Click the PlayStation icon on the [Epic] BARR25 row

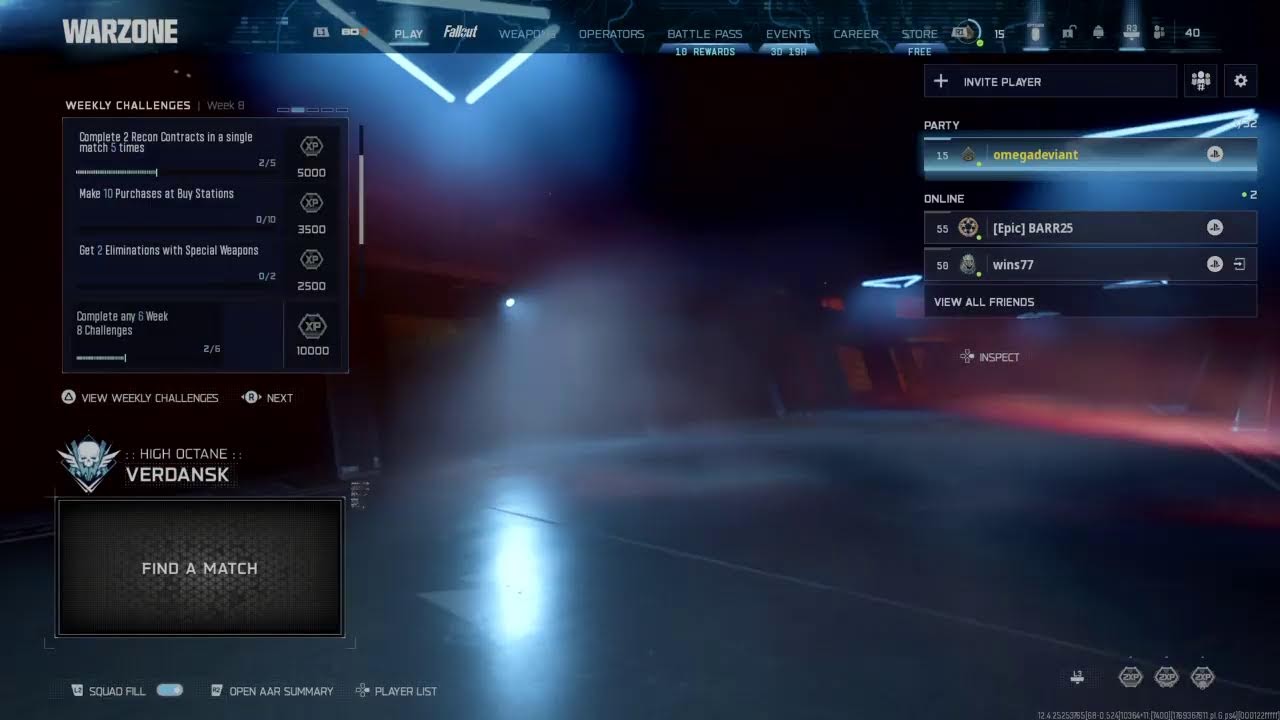pyautogui.click(x=1214, y=228)
